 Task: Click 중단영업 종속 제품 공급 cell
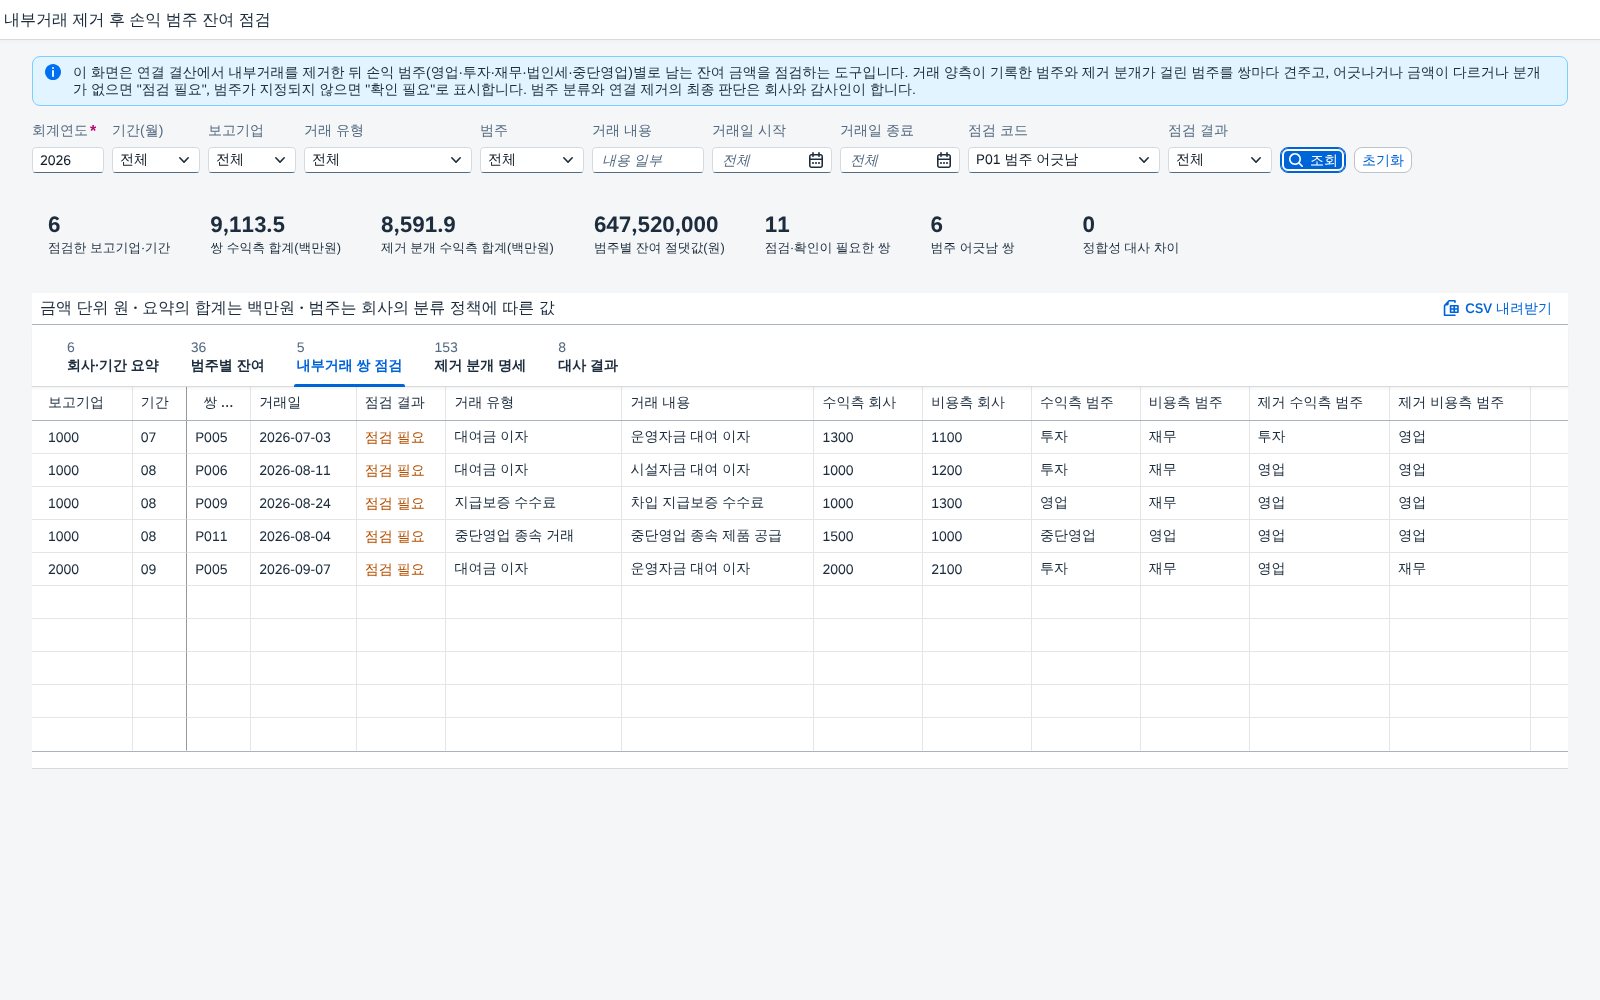coord(717,536)
